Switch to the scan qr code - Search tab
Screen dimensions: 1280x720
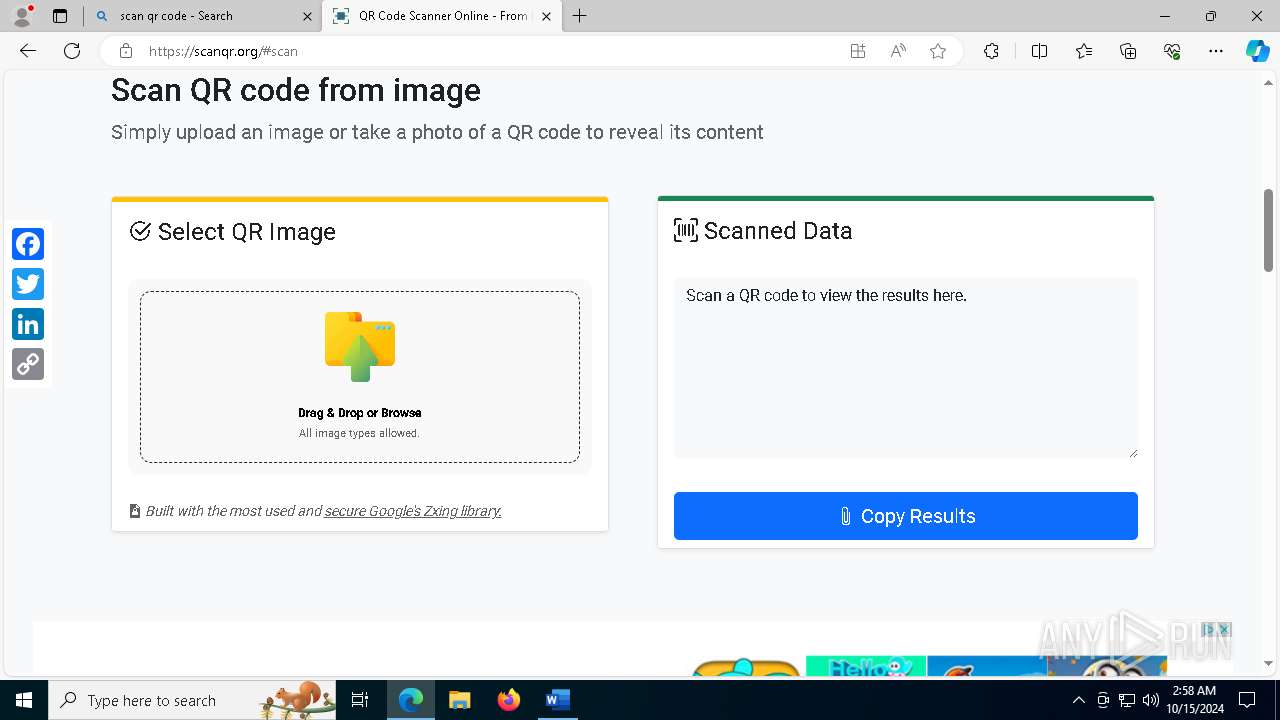203,16
